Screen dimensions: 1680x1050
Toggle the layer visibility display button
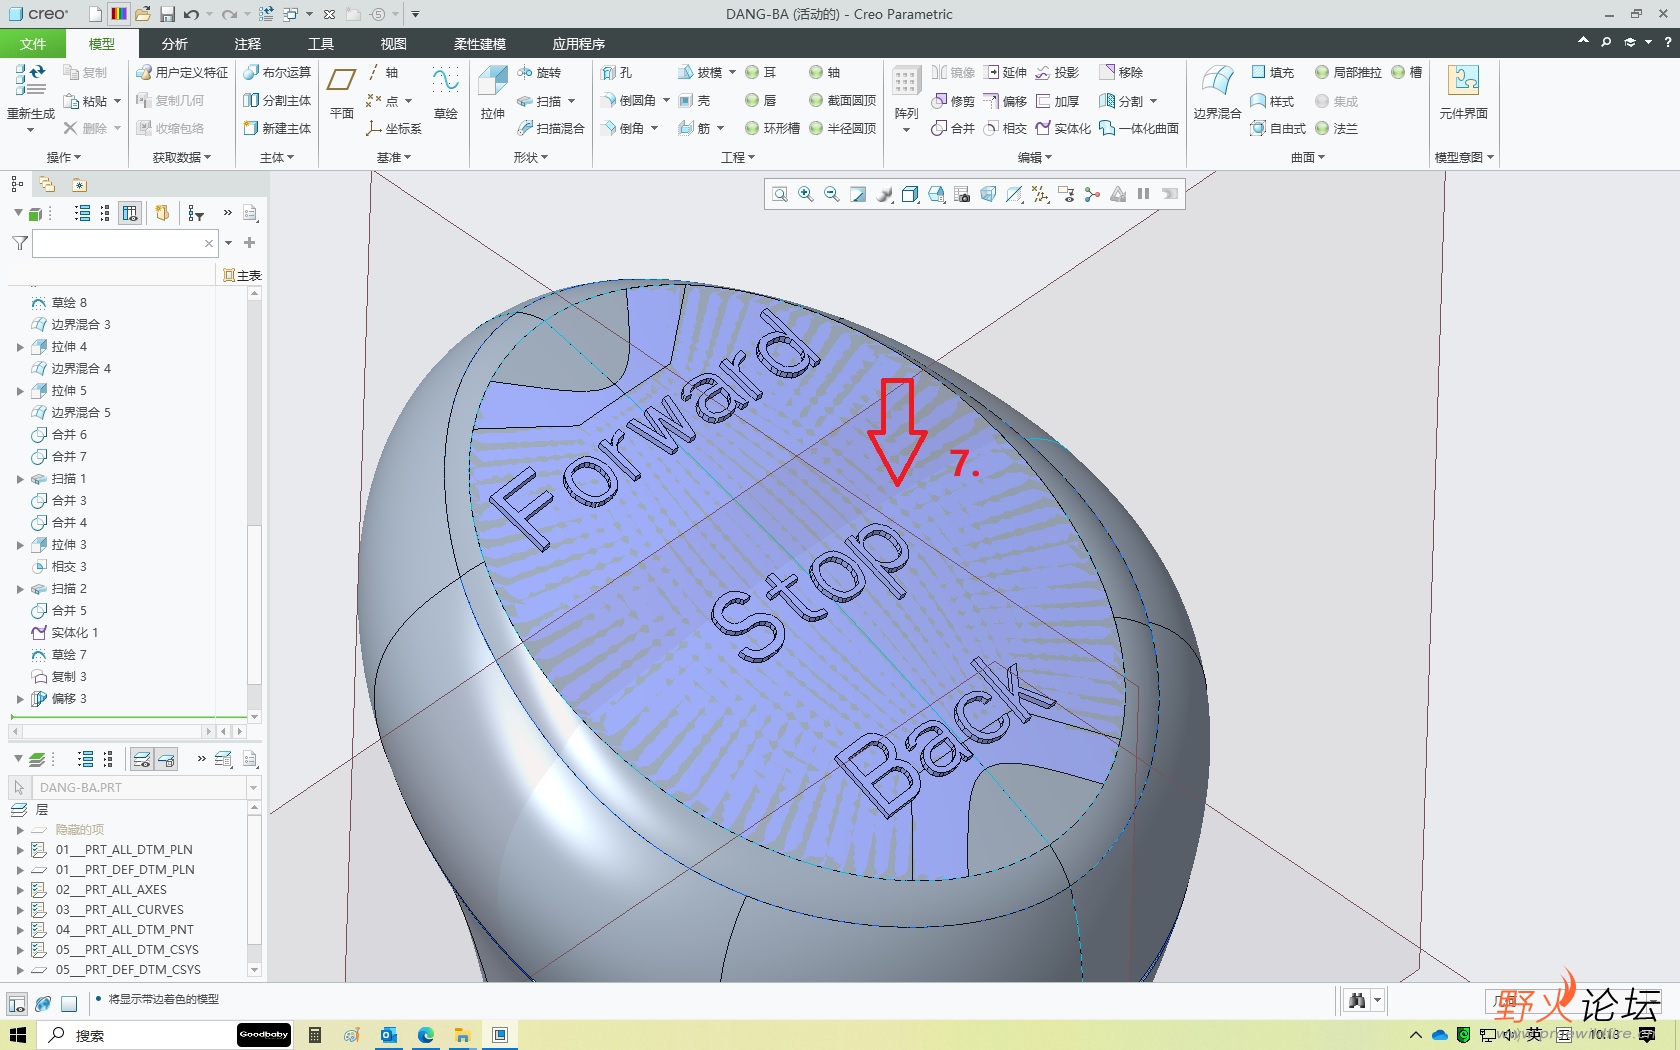(142, 760)
